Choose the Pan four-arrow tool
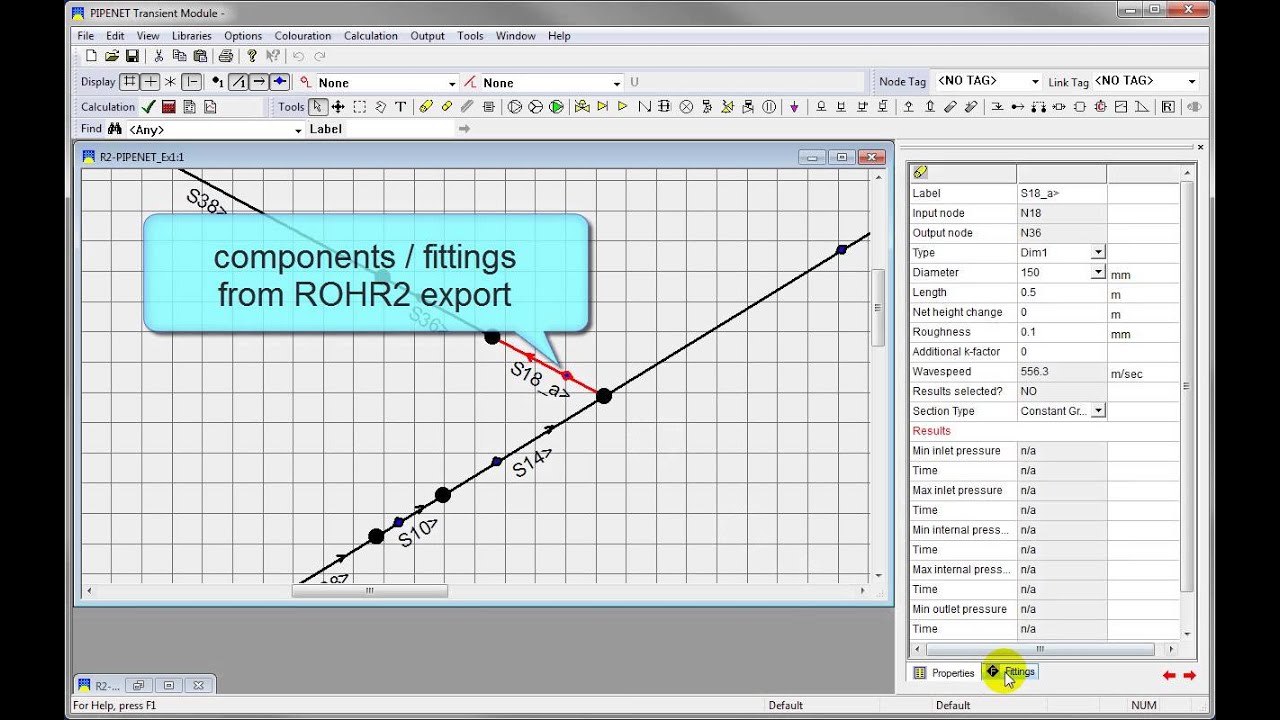The image size is (1280, 720). point(338,107)
